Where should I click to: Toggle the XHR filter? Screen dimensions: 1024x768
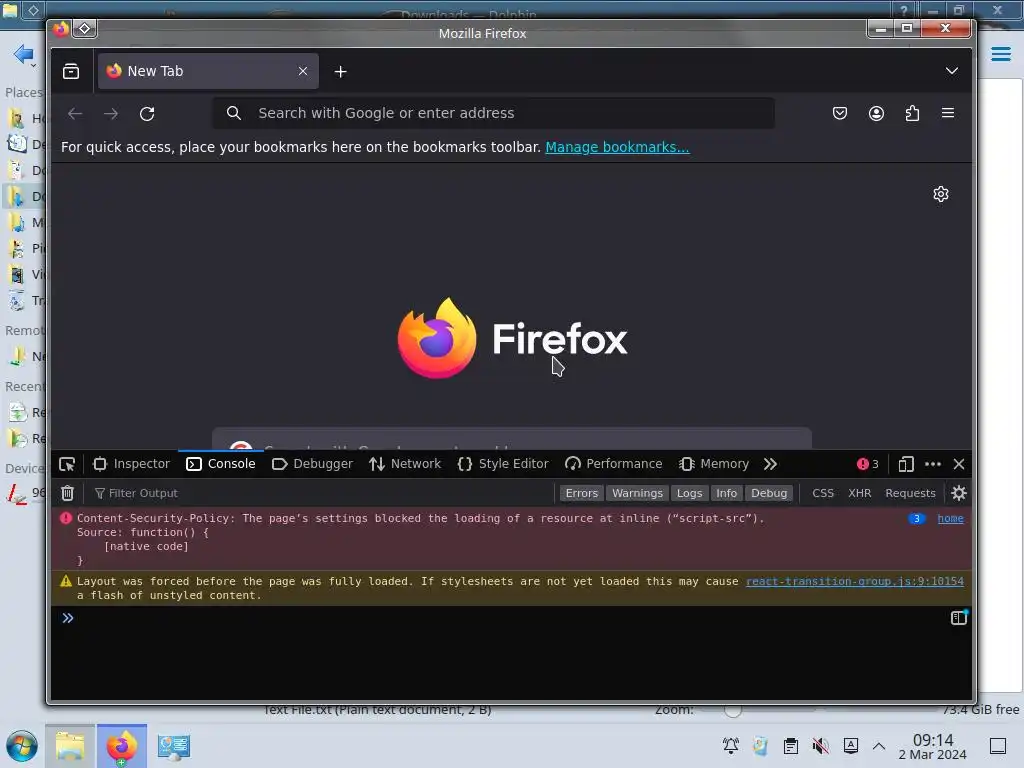tap(859, 493)
